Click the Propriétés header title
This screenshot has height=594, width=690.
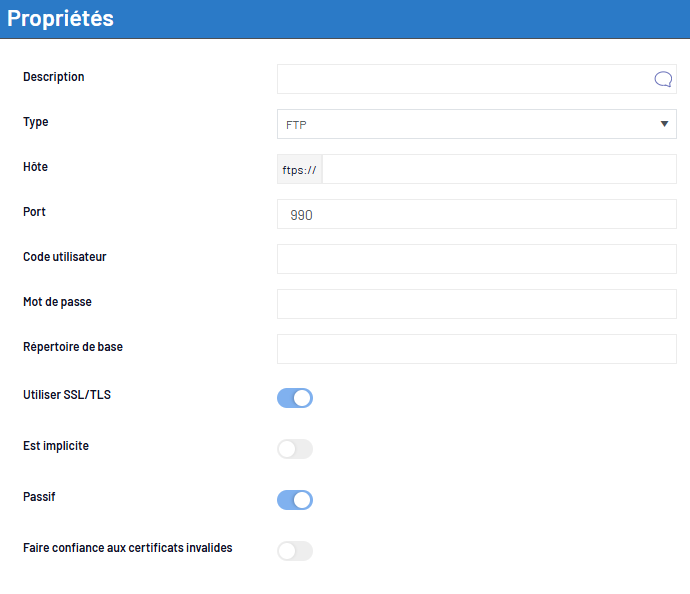tap(60, 18)
